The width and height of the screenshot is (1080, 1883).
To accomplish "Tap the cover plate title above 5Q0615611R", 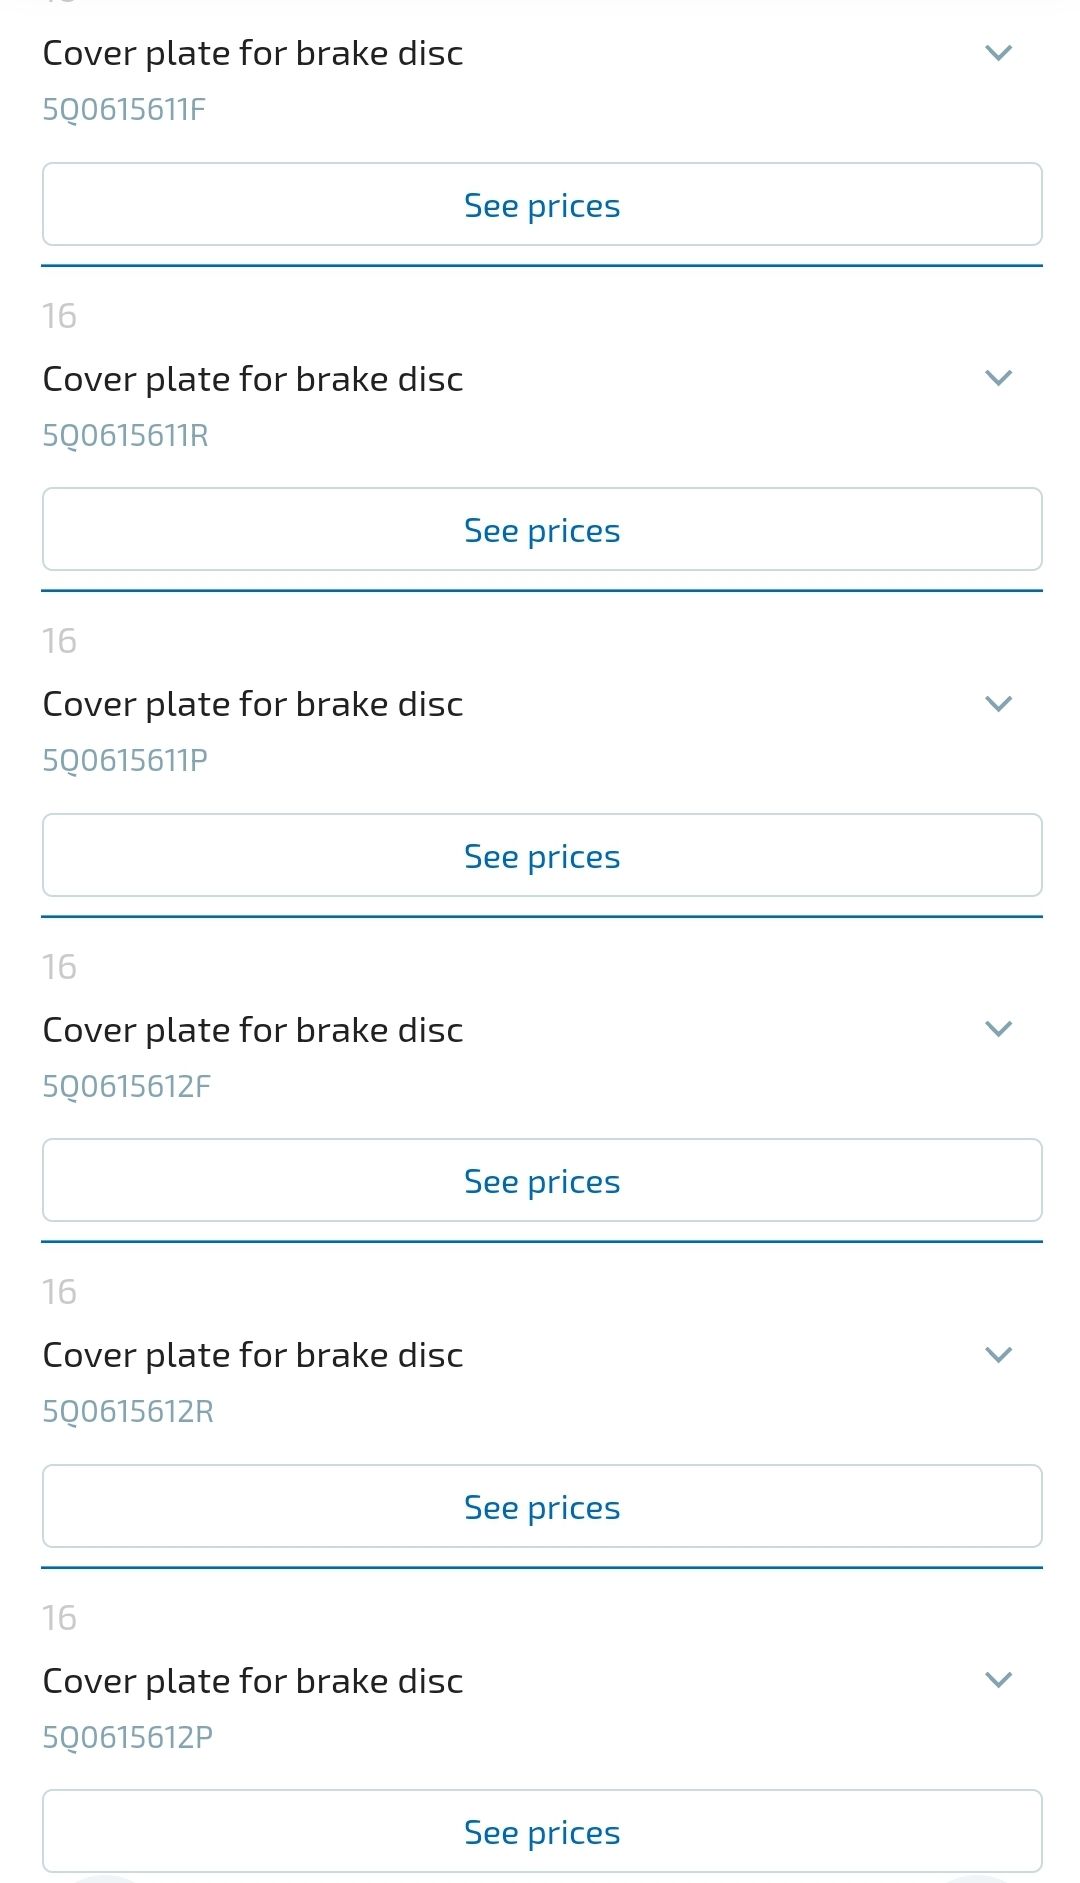I will pos(253,379).
